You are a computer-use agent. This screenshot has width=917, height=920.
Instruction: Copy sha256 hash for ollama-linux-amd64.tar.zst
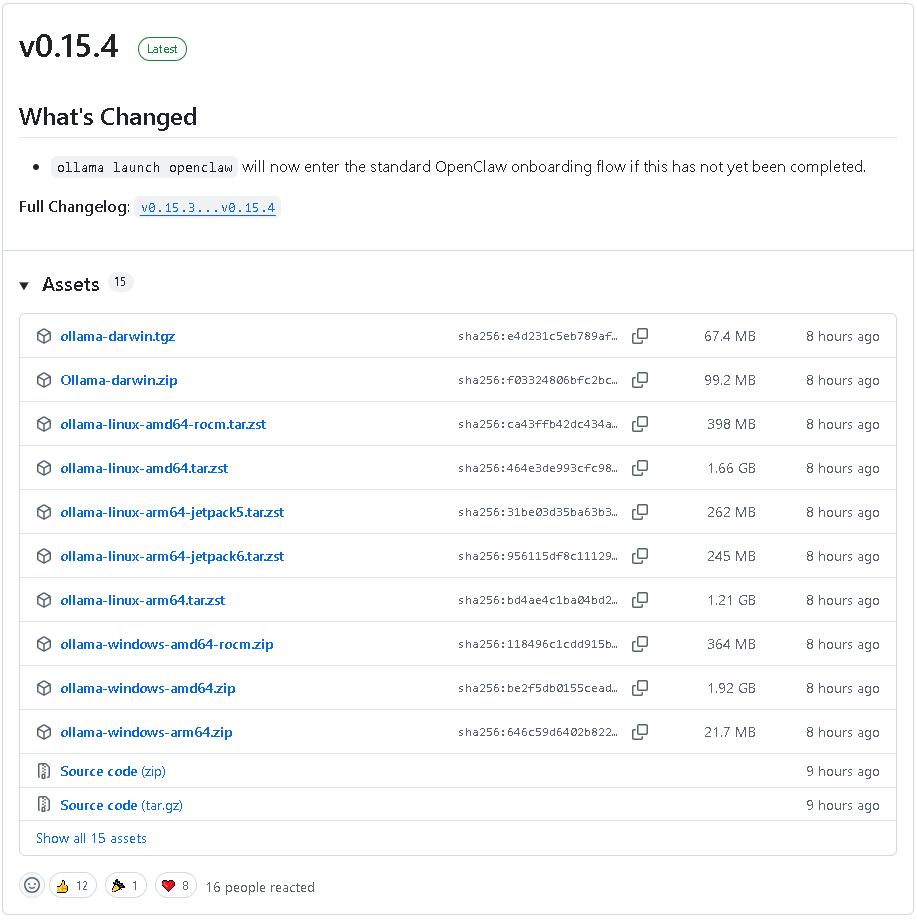tap(639, 468)
